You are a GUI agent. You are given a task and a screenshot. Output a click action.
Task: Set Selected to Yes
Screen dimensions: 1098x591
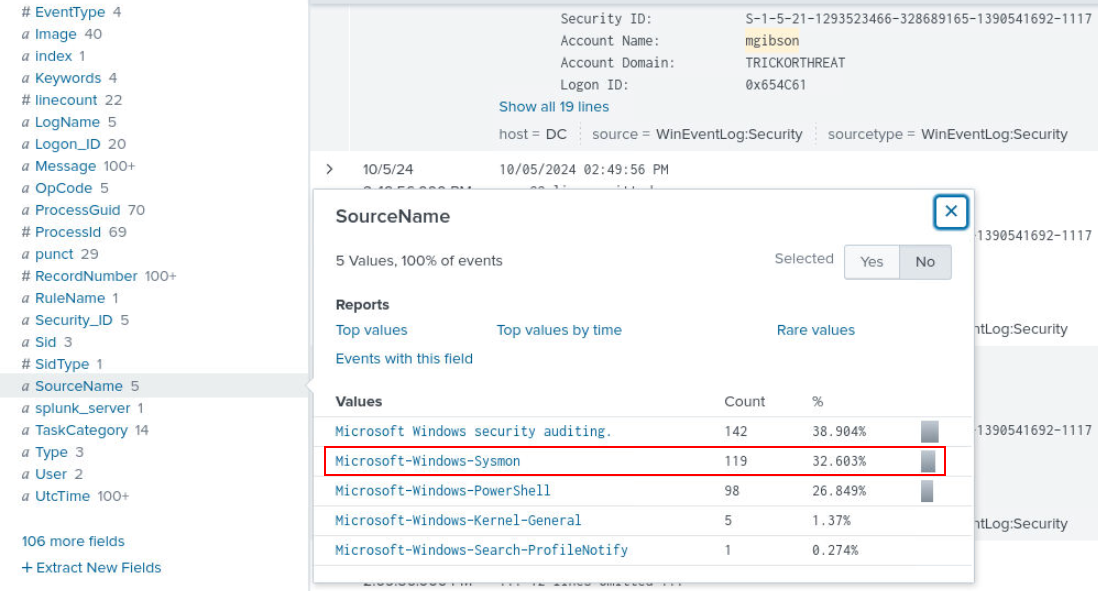[871, 262]
